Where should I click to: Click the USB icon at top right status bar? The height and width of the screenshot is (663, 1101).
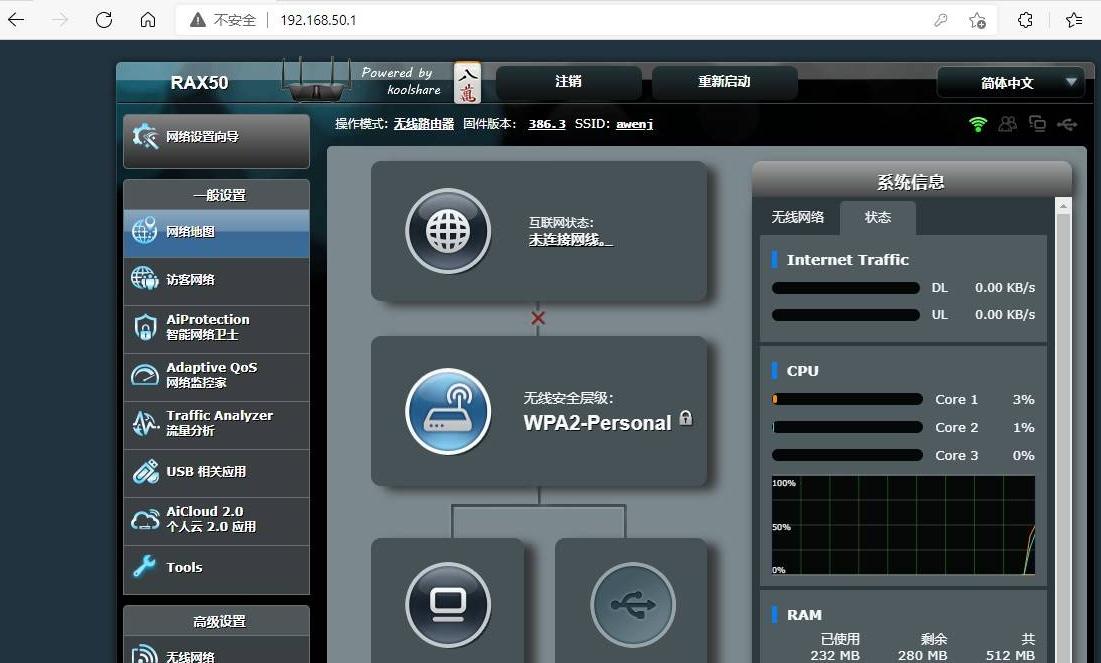click(1066, 124)
